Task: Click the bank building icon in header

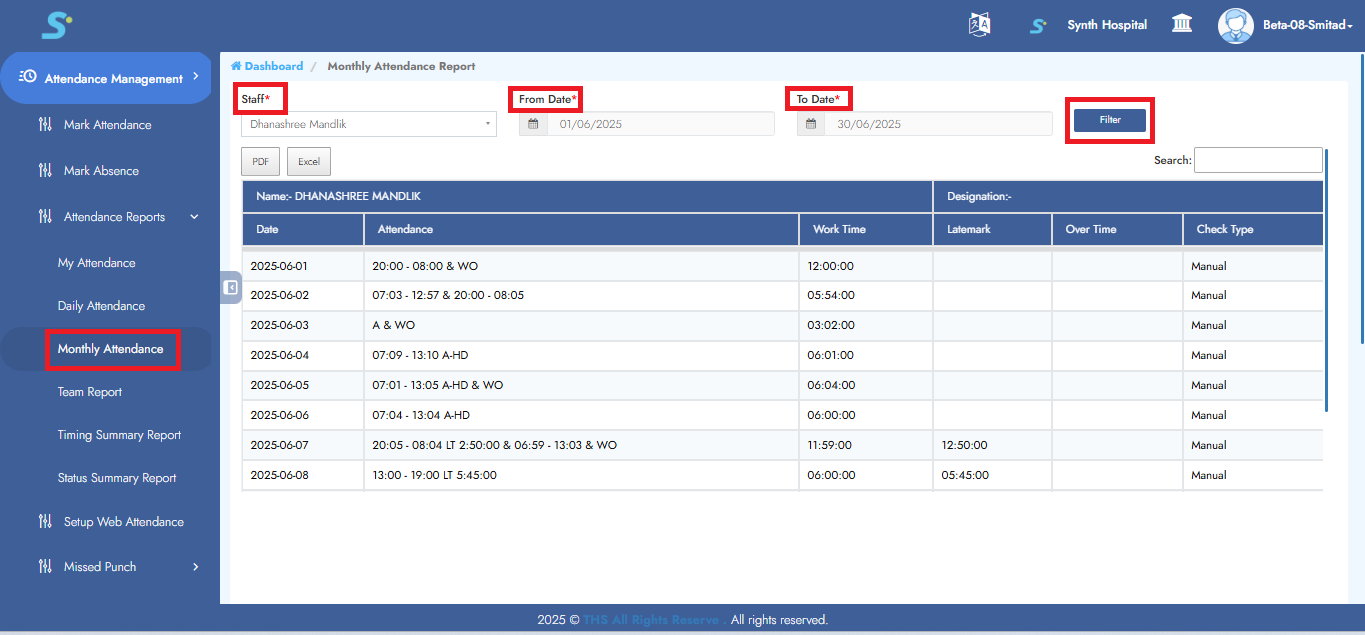Action: click(1182, 24)
